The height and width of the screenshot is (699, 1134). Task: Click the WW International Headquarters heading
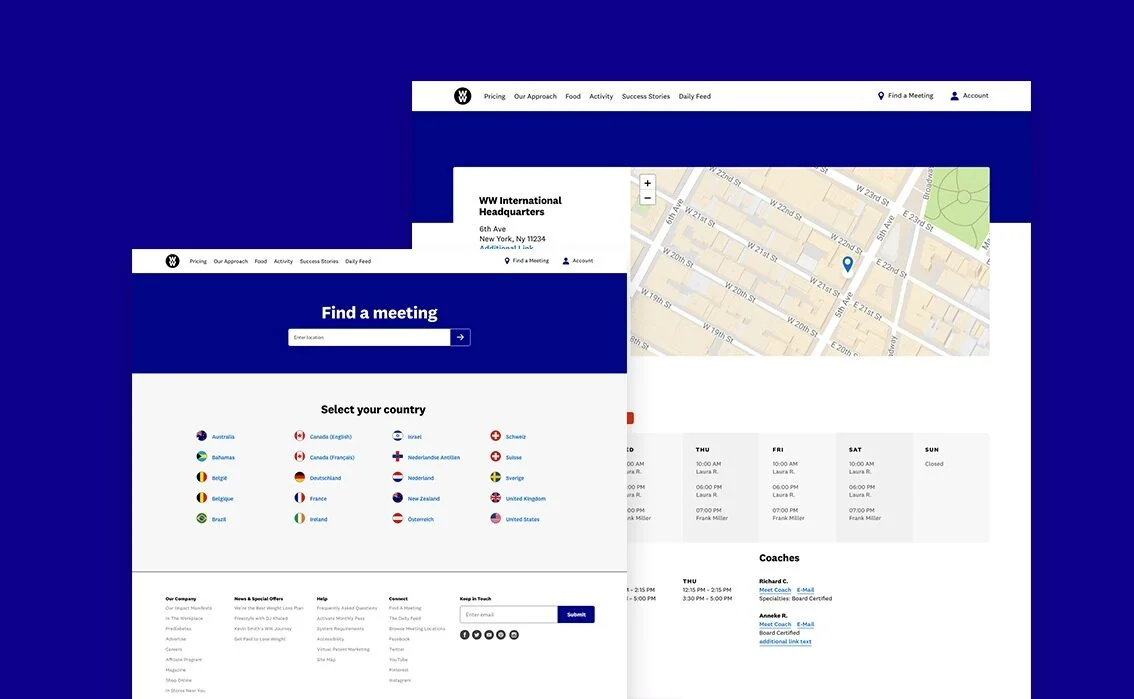(520, 206)
